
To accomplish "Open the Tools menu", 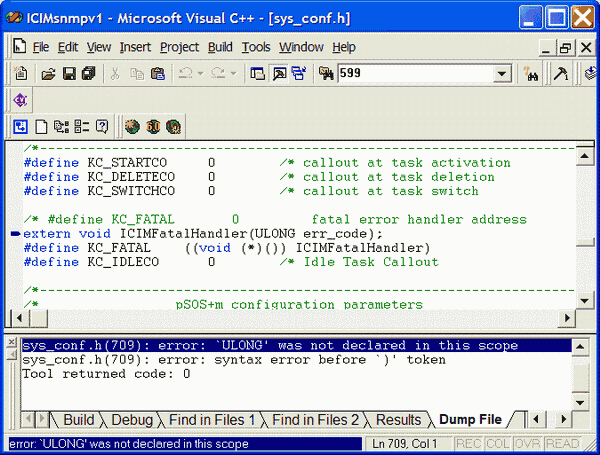I will (256, 47).
